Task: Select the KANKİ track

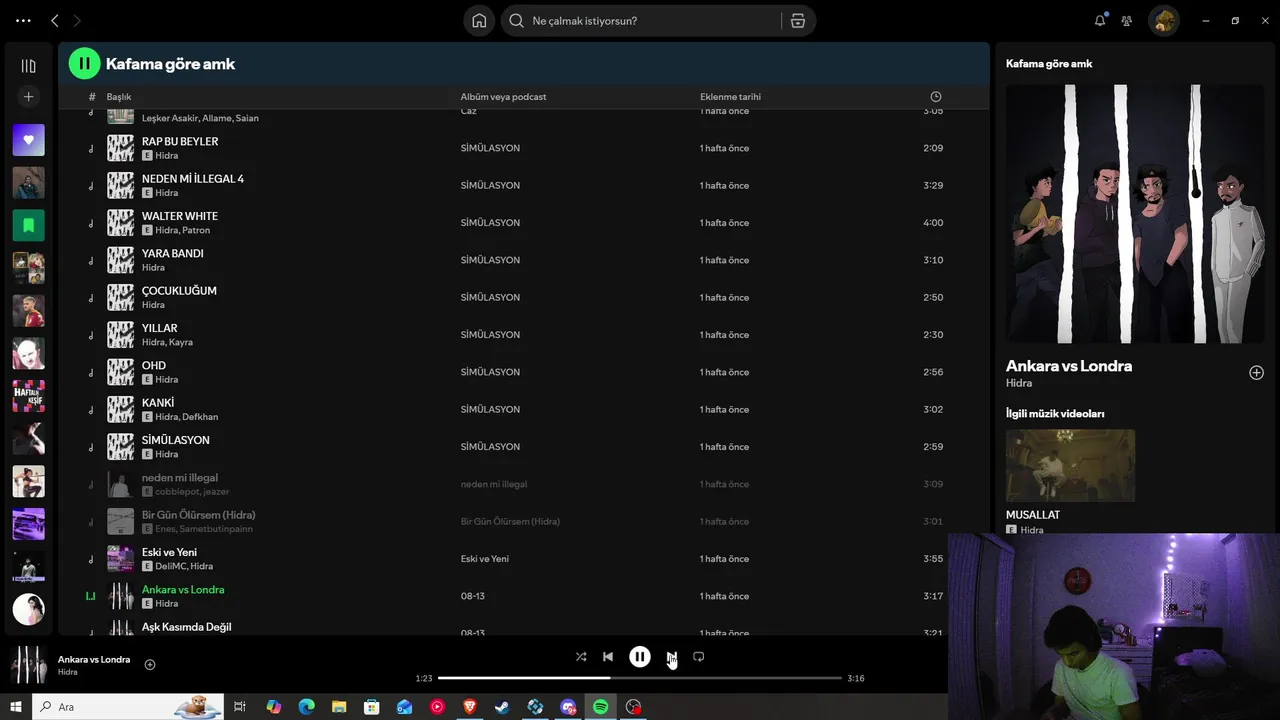Action: [158, 403]
